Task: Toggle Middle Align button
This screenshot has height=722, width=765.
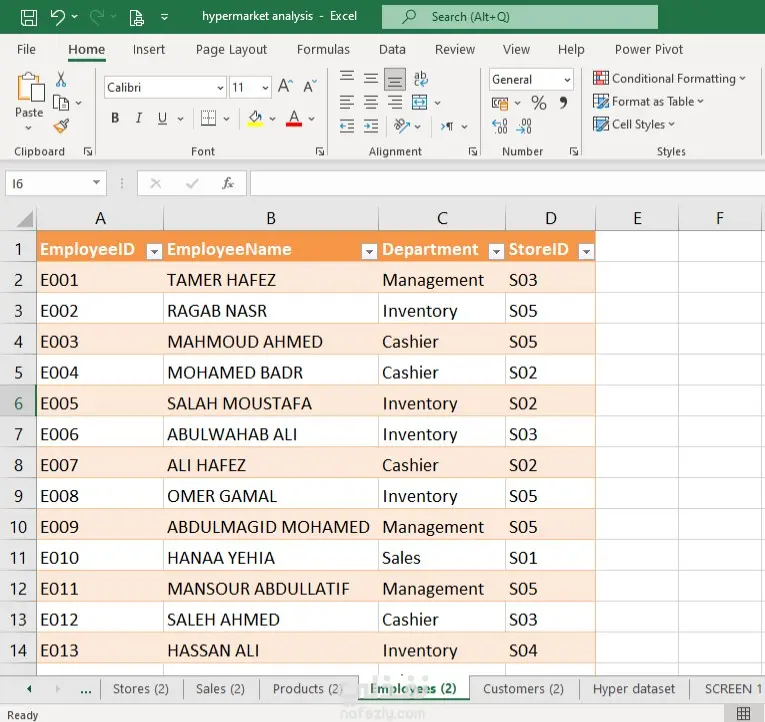Action: coord(371,78)
